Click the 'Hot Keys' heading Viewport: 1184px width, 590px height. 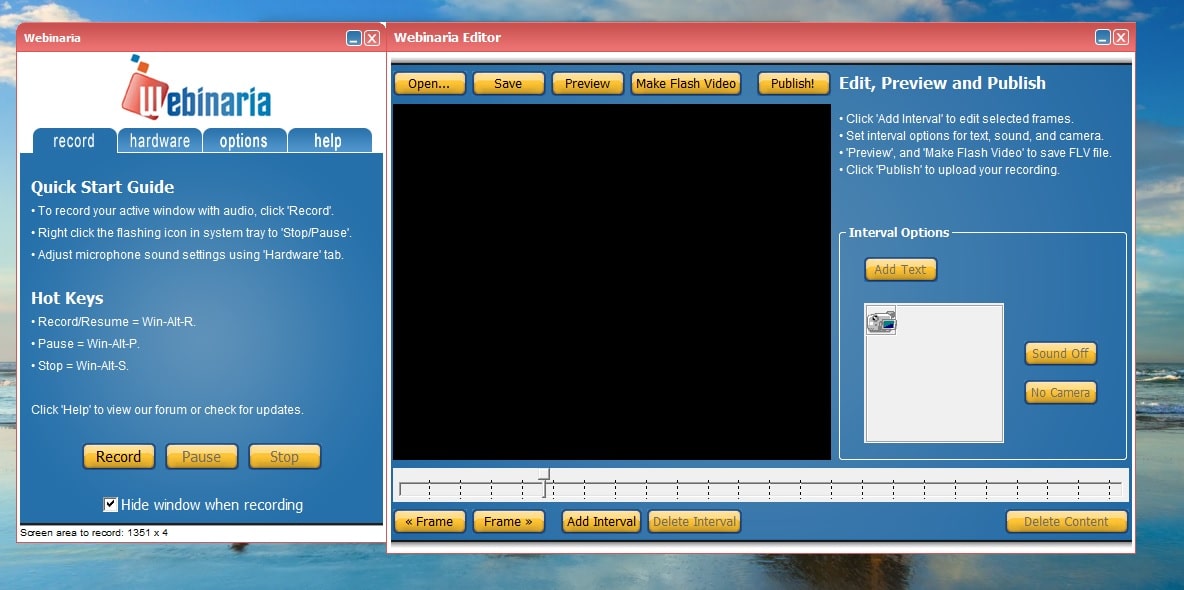[x=67, y=298]
